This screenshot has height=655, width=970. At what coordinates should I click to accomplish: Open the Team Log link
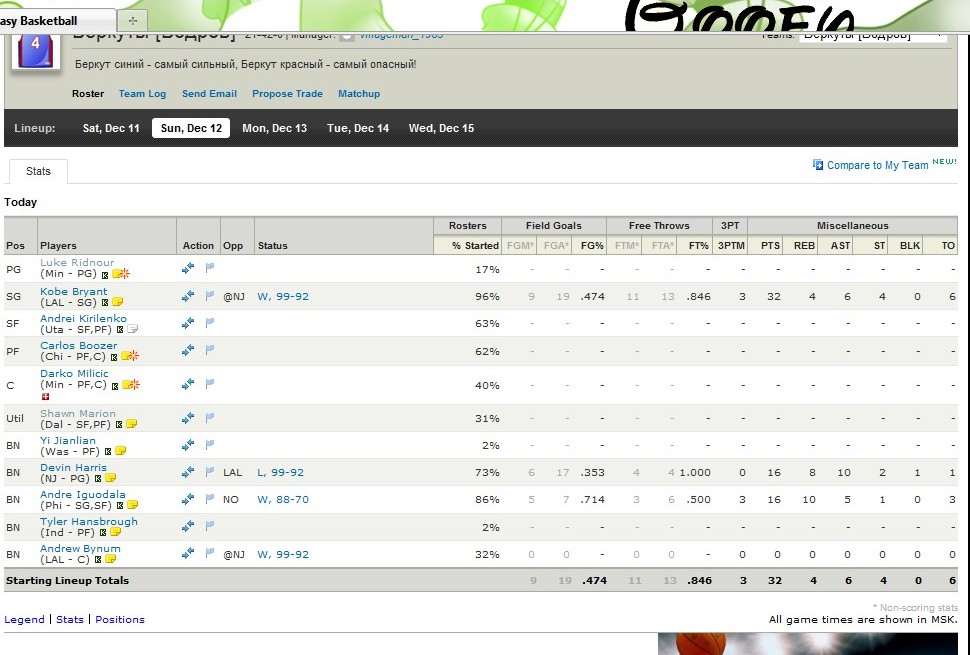pos(142,93)
